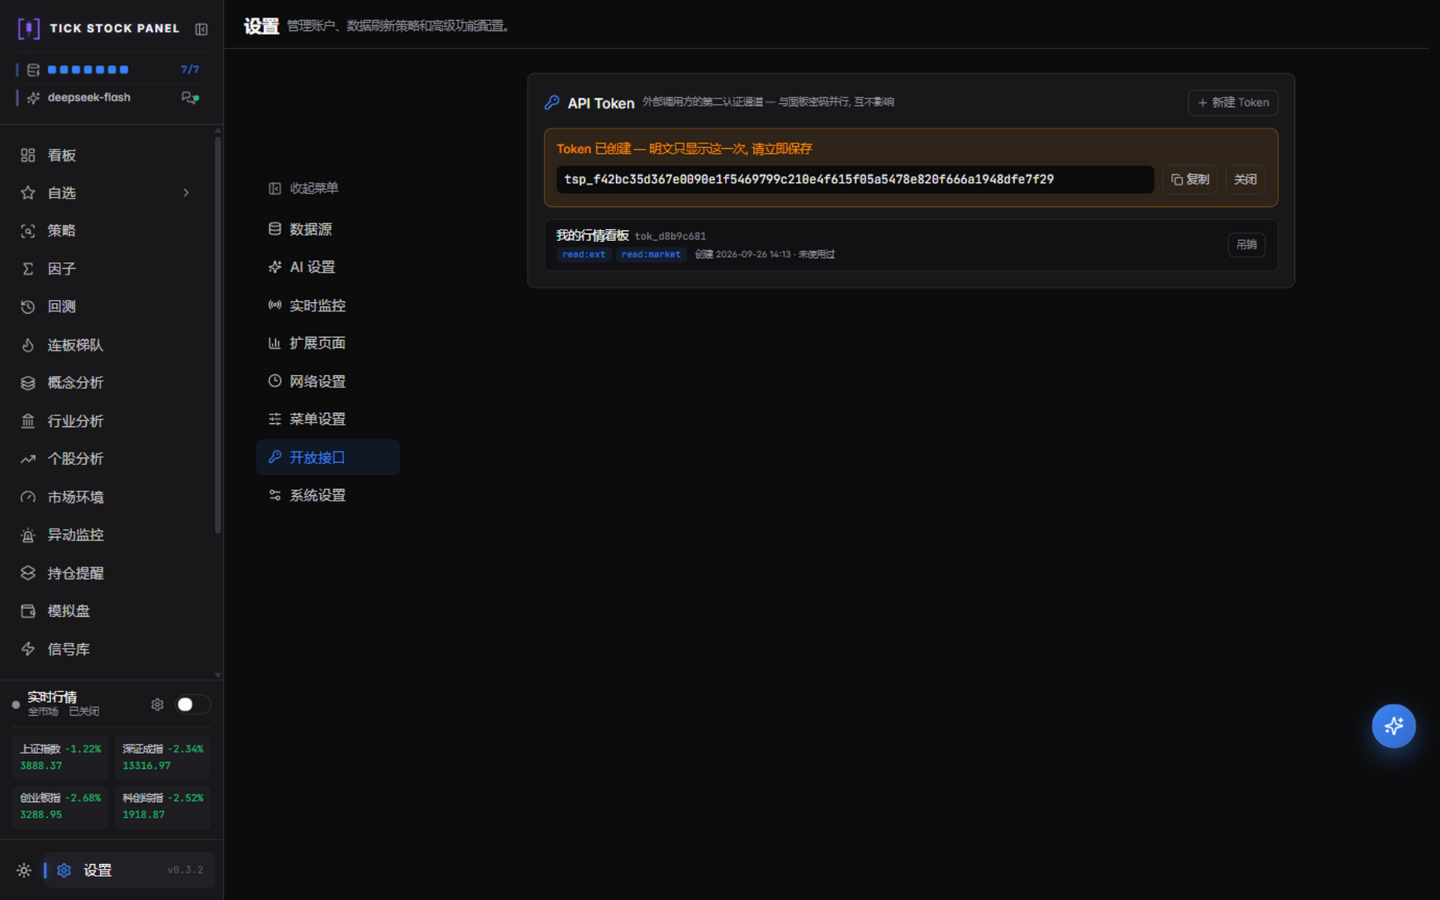This screenshot has height=900, width=1440.
Task: Open the 网络设置 tab
Action: click(x=328, y=381)
